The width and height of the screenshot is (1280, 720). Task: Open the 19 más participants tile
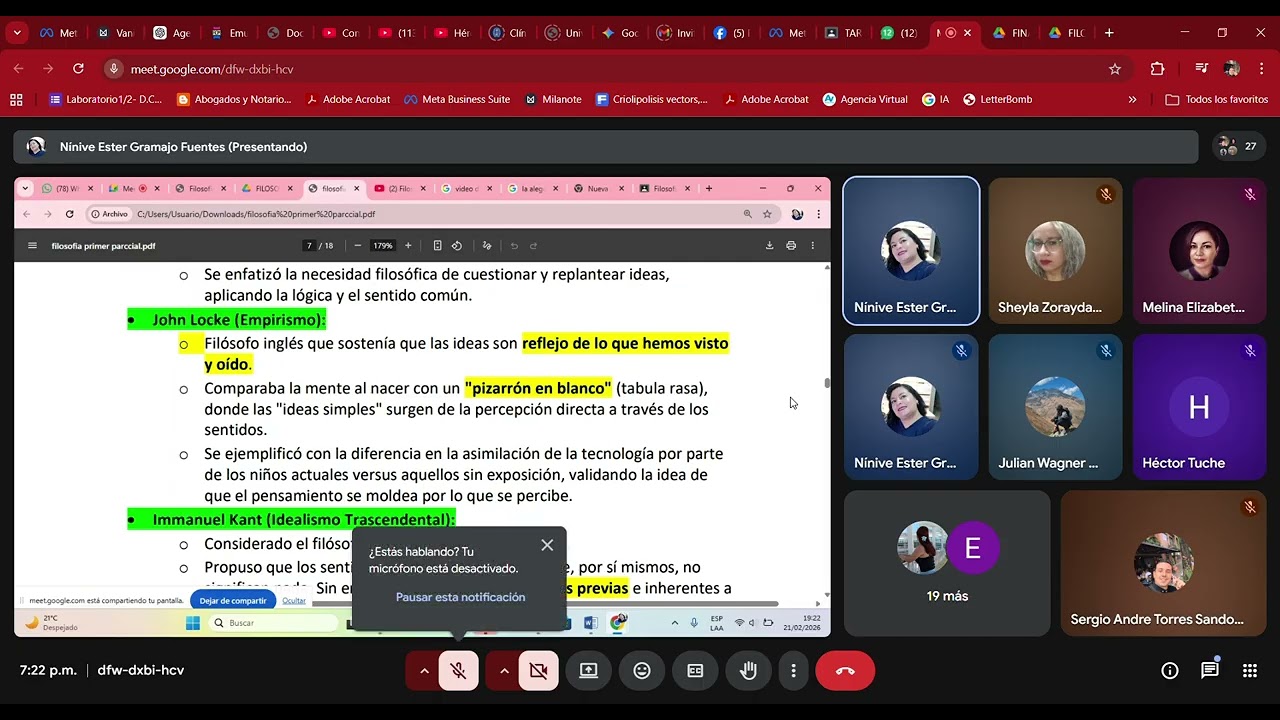[947, 563]
